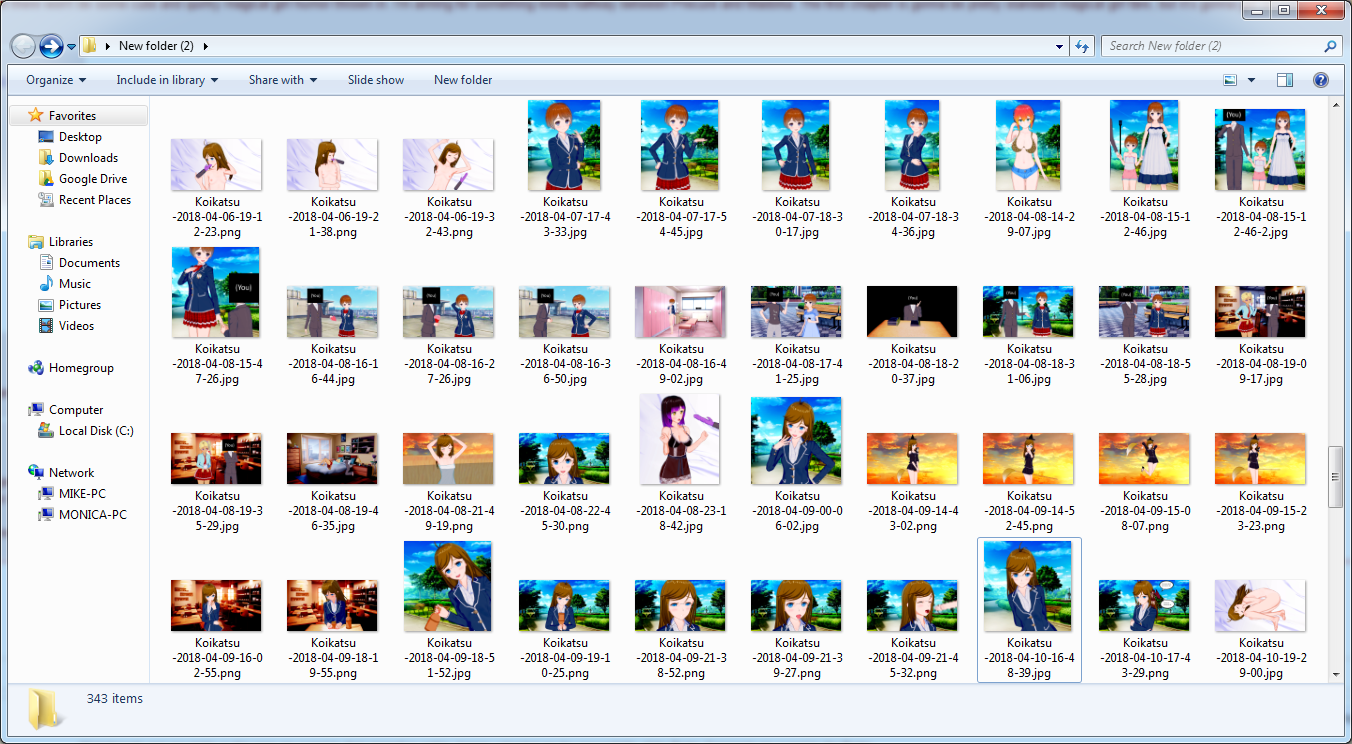Click the 'New folder (2)' breadcrumb
The height and width of the screenshot is (744, 1352).
156,46
